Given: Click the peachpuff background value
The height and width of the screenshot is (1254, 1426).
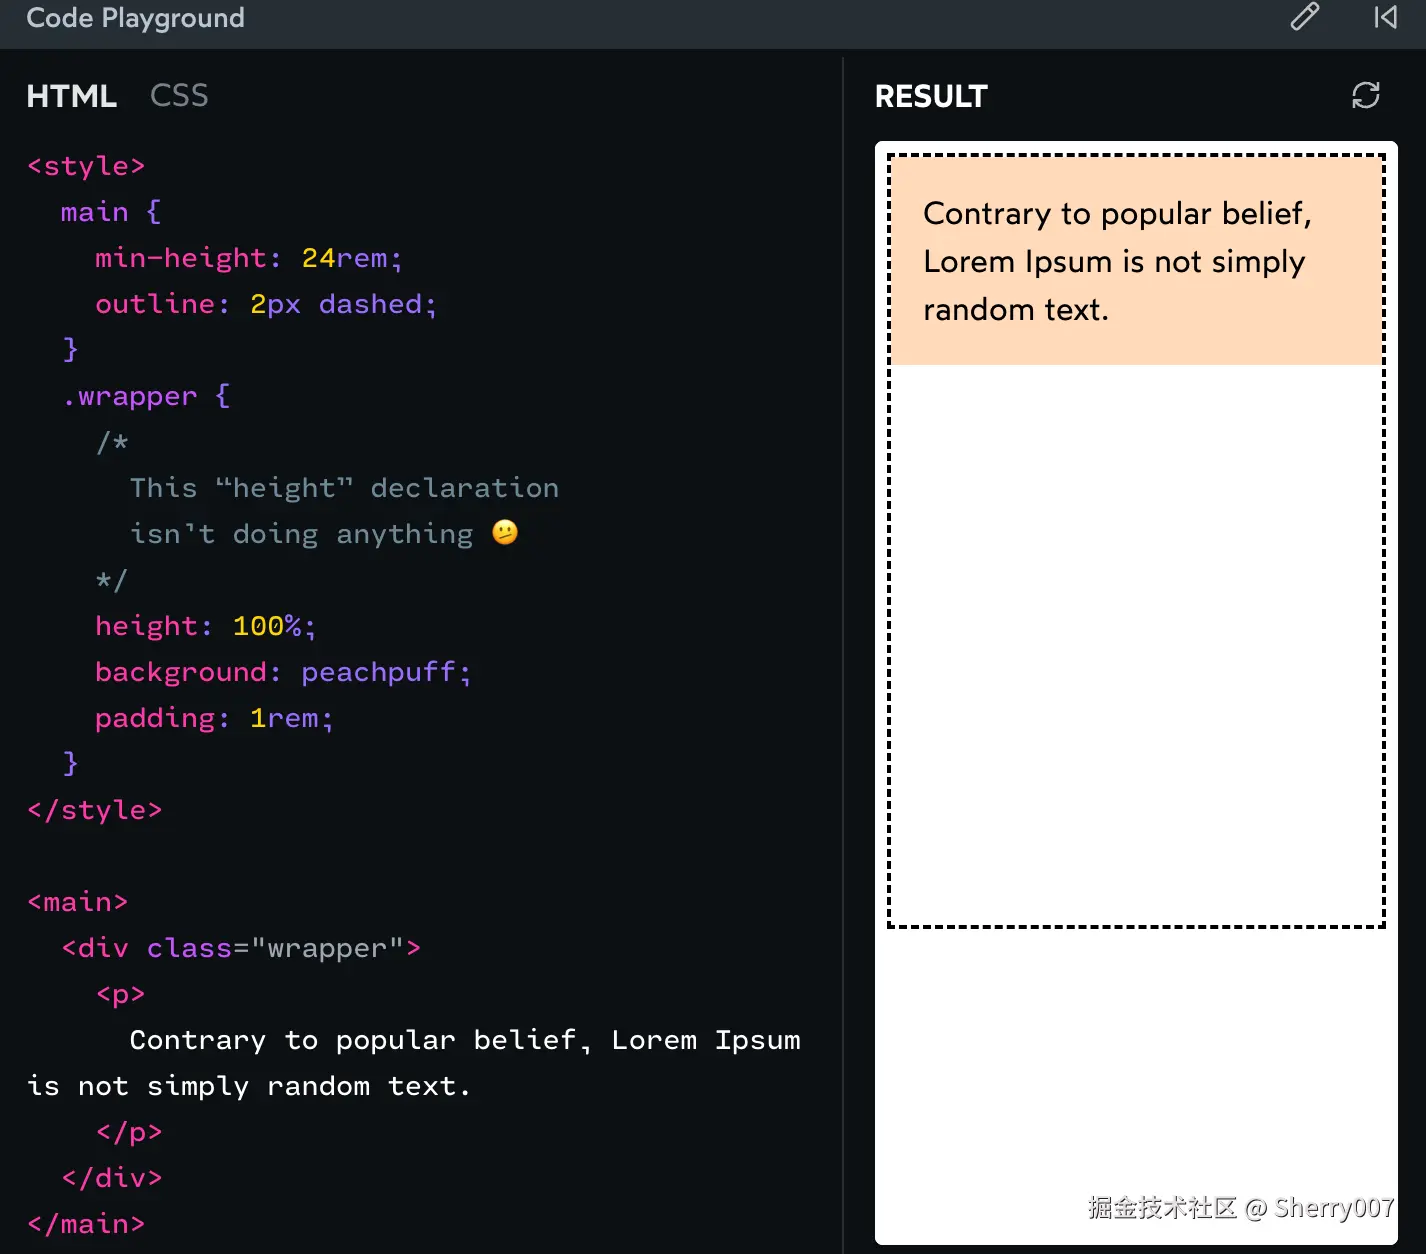Looking at the screenshot, I should 378,672.
